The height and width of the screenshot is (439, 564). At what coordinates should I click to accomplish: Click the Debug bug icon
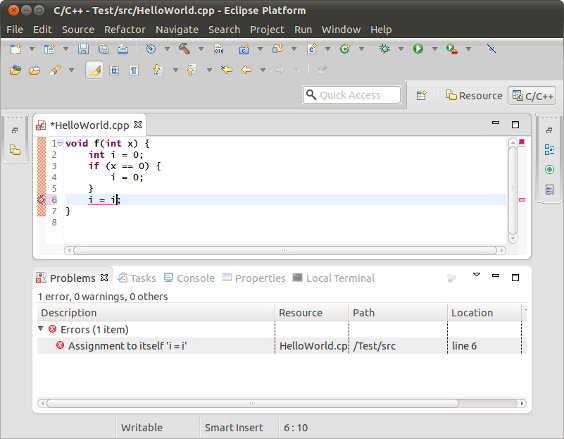(x=385, y=49)
